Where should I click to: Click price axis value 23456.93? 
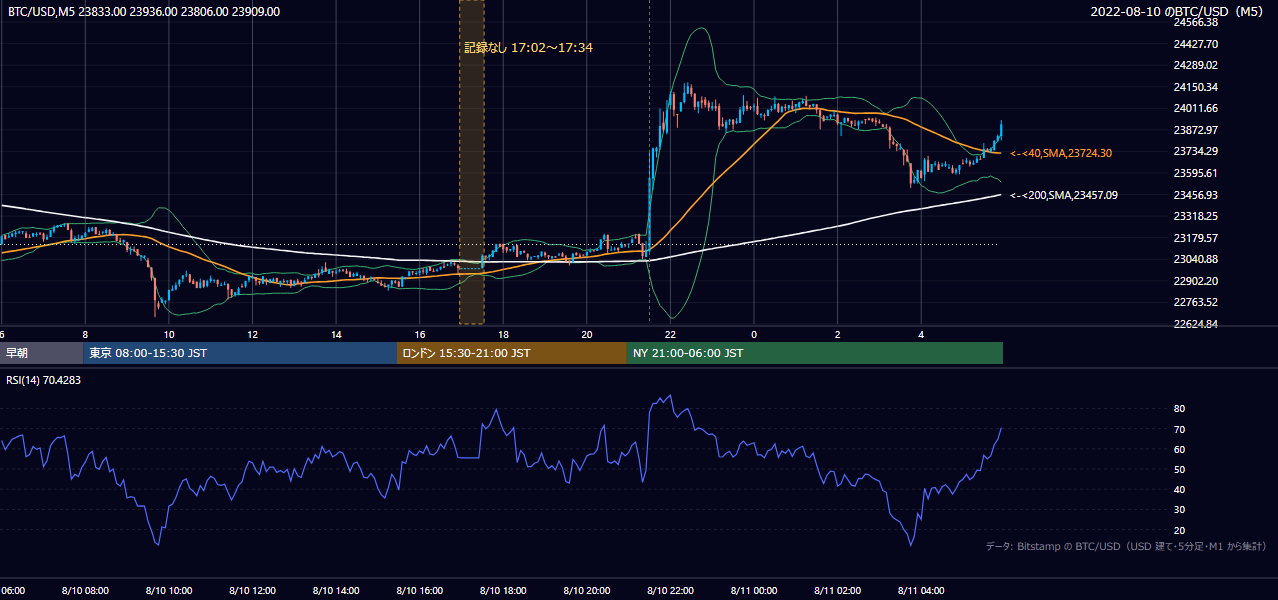1196,195
